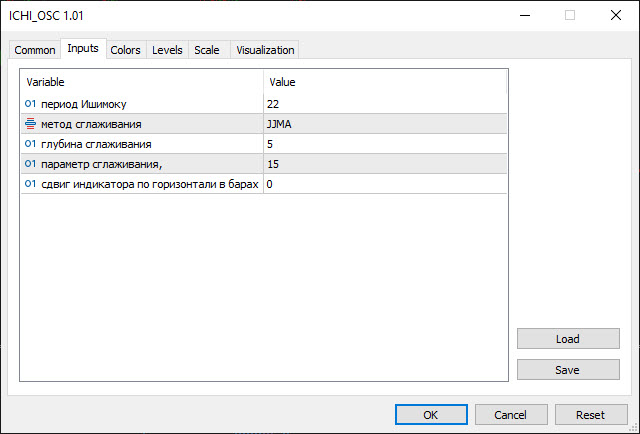Click the integer icon beside период Ишимоку

[x=29, y=104]
